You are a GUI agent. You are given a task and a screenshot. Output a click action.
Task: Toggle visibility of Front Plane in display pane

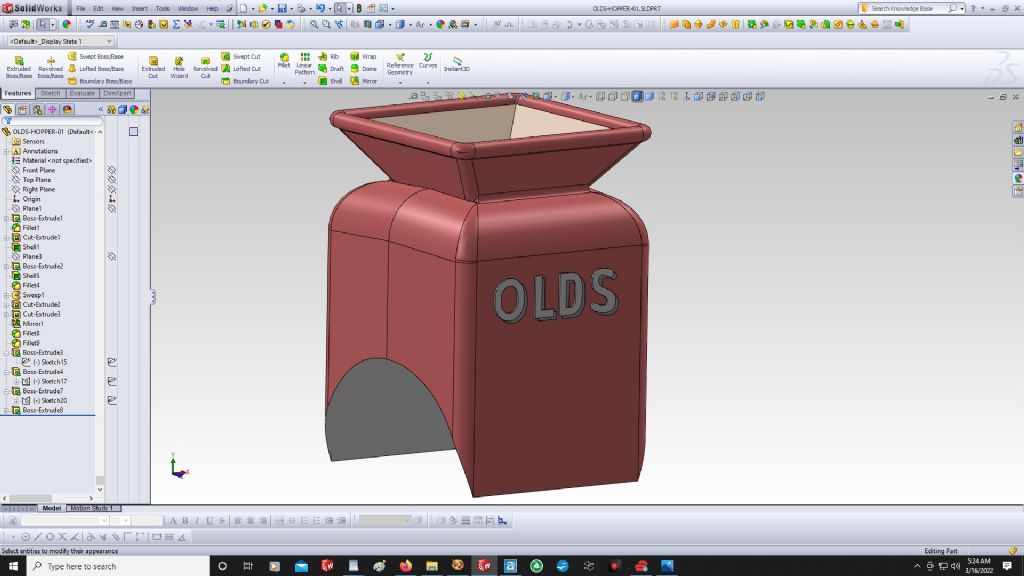point(112,170)
